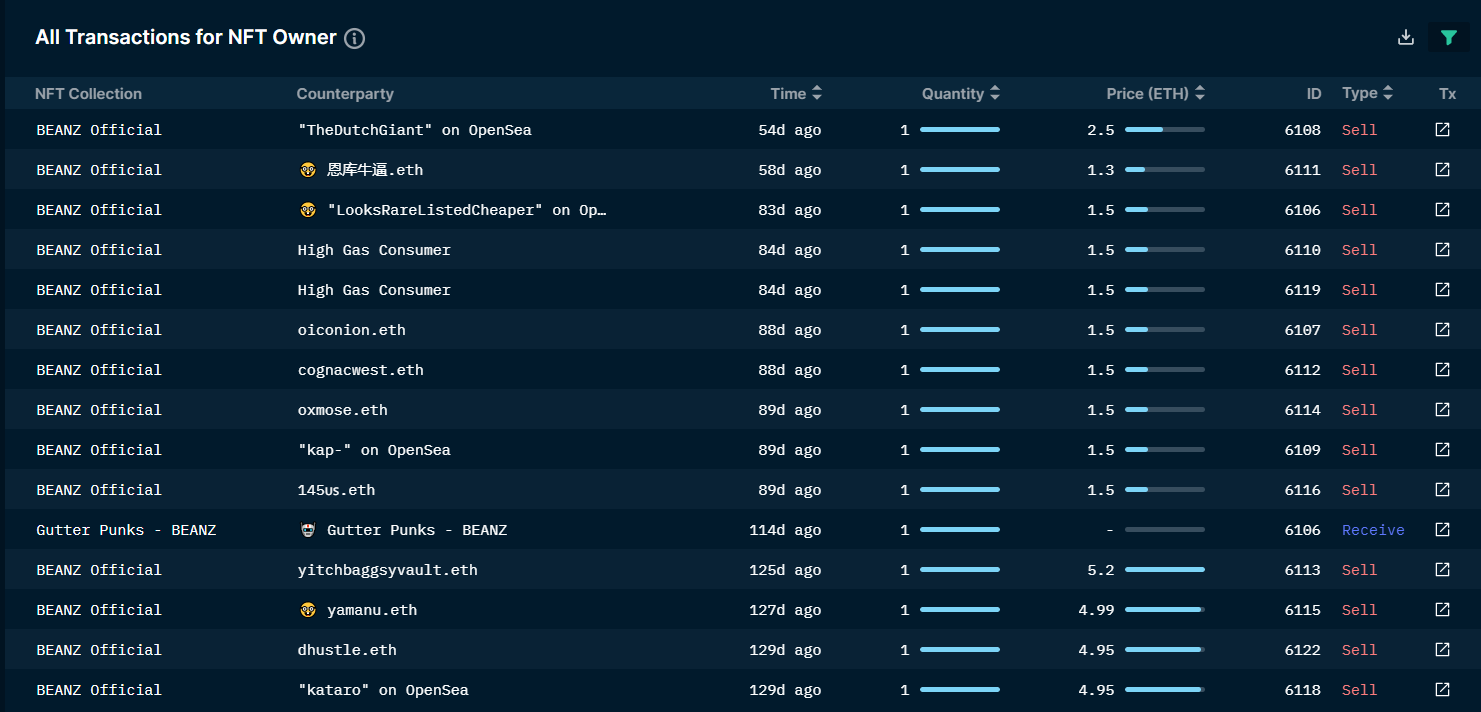
Task: Click the Sell label for ID 6113
Action: [x=1359, y=570]
